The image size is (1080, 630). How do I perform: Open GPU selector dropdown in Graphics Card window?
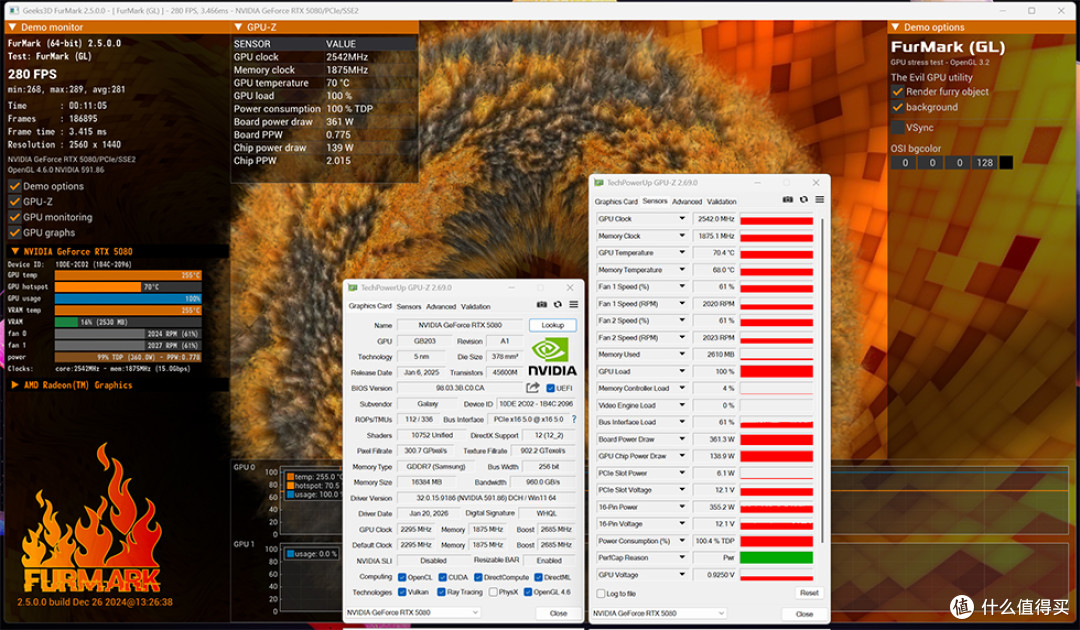(413, 612)
